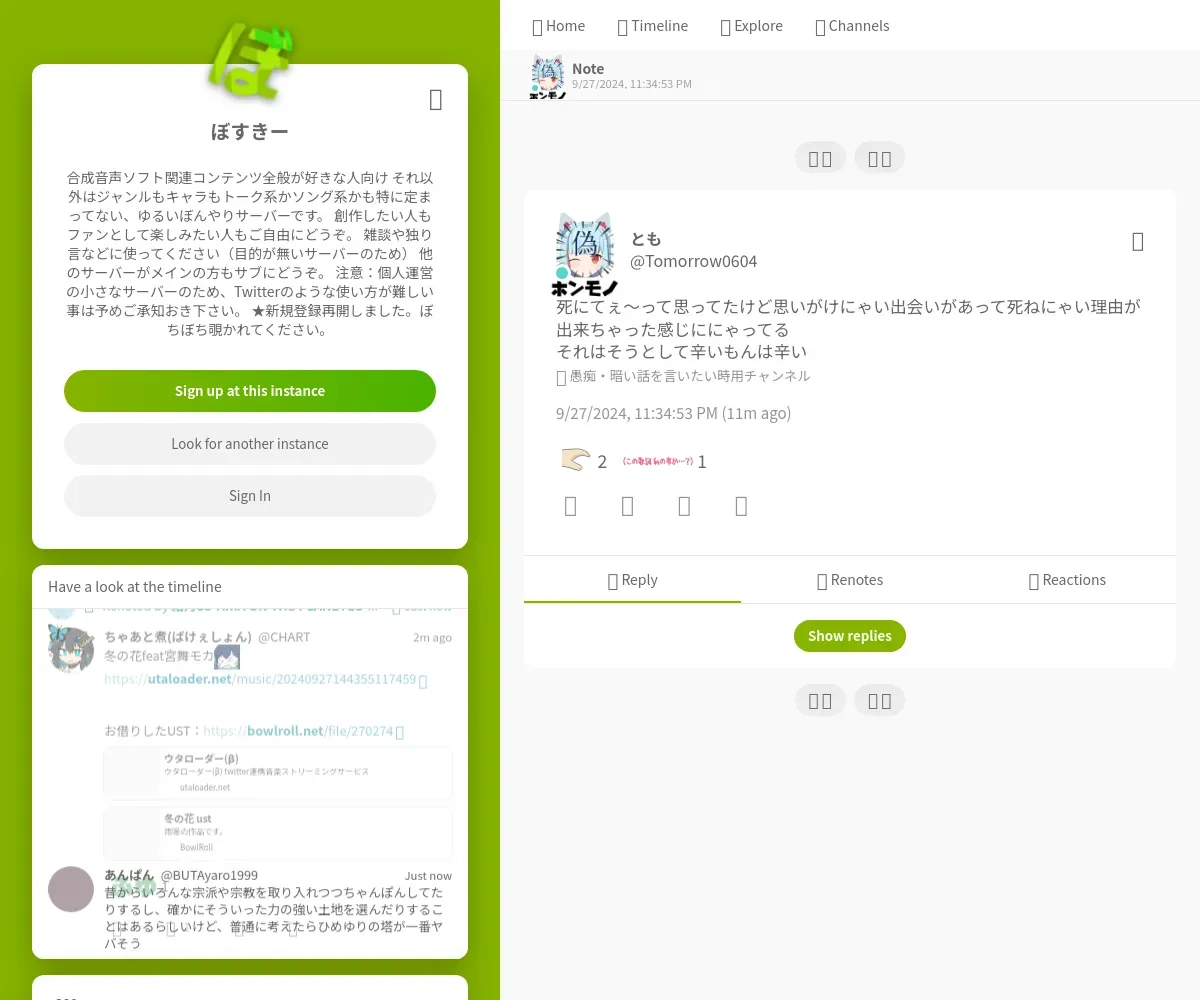1200x1000 pixels.
Task: Open the 9/27/2024, 11:34:53 PM (11m ago) timestamp link
Action: point(673,413)
